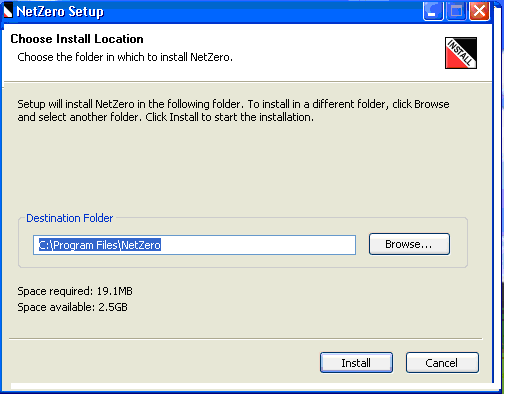Screen dimensions: 510x394
Task: Click the NetZero Setup title bar icon
Action: click(x=8, y=11)
